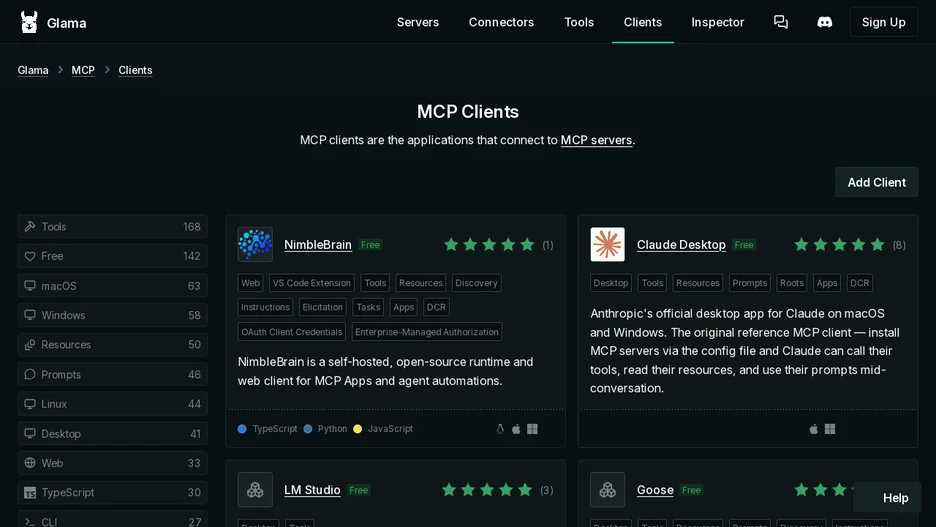The height and width of the screenshot is (527, 936).
Task: Click the wrench icon beside Tools filter
Action: (x=30, y=226)
